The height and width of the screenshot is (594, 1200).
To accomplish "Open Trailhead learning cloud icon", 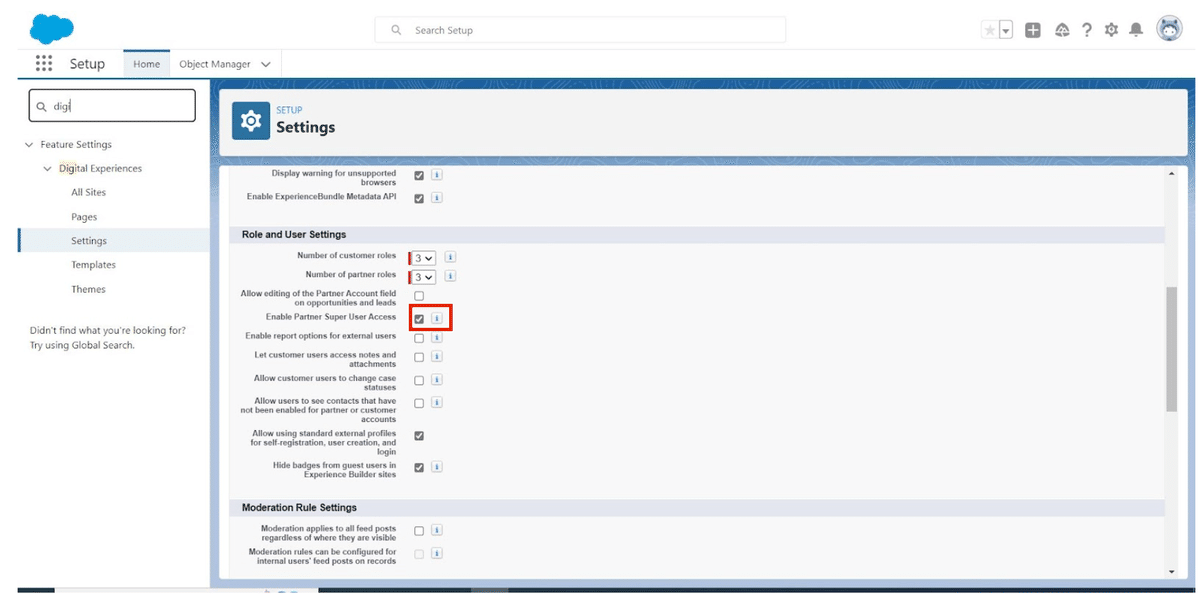I will [1061, 30].
